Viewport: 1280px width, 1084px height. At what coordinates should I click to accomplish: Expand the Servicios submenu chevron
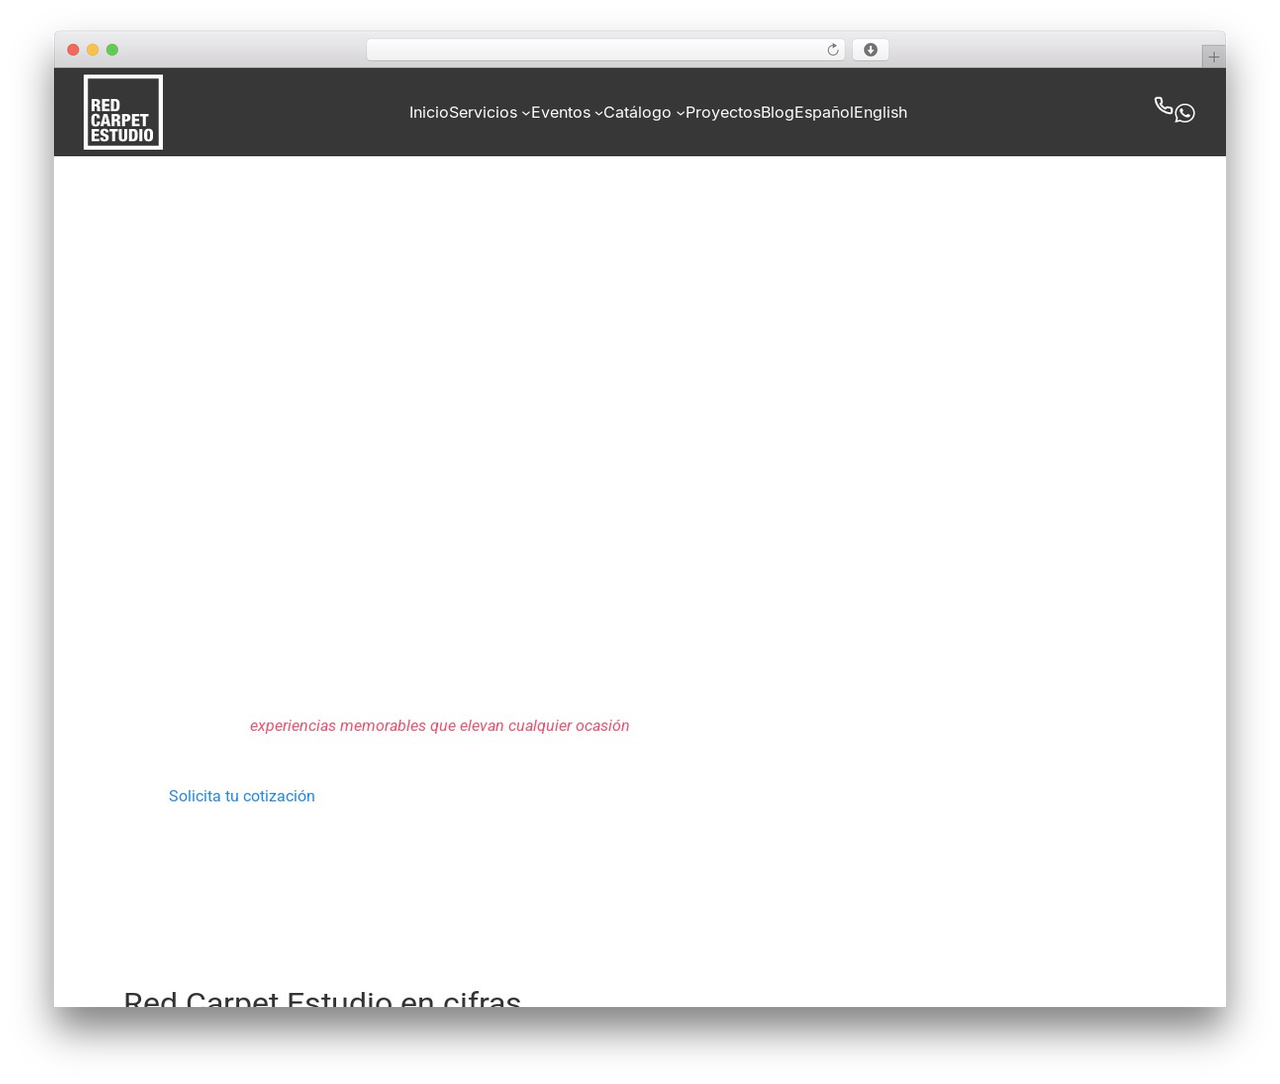tap(526, 113)
